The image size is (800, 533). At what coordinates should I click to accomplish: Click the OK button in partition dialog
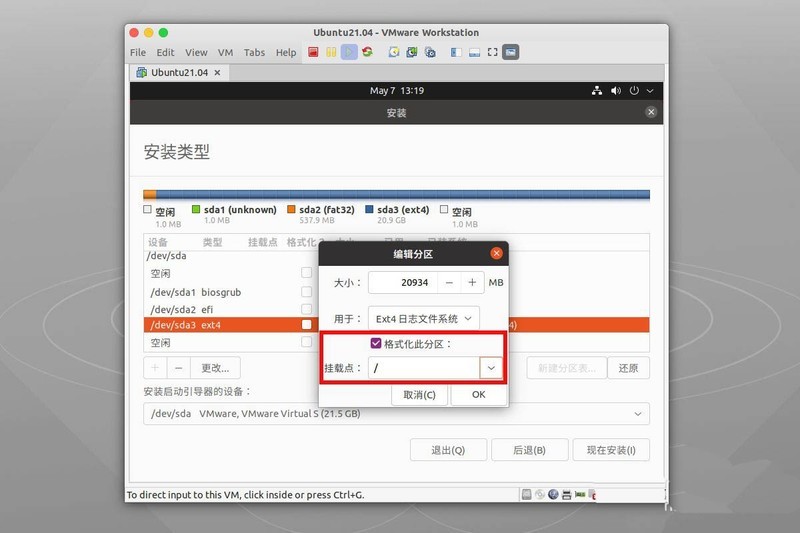(x=478, y=394)
